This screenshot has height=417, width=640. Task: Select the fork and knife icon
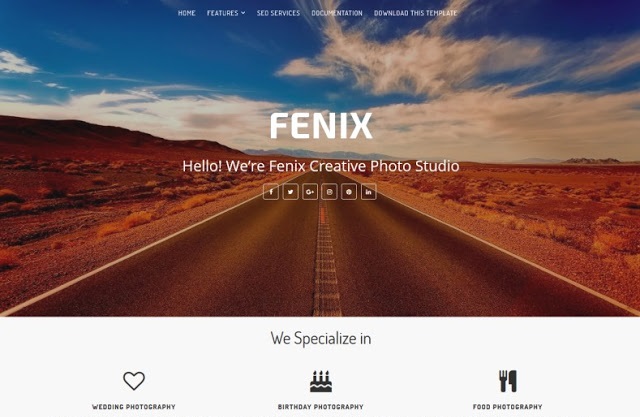click(508, 381)
